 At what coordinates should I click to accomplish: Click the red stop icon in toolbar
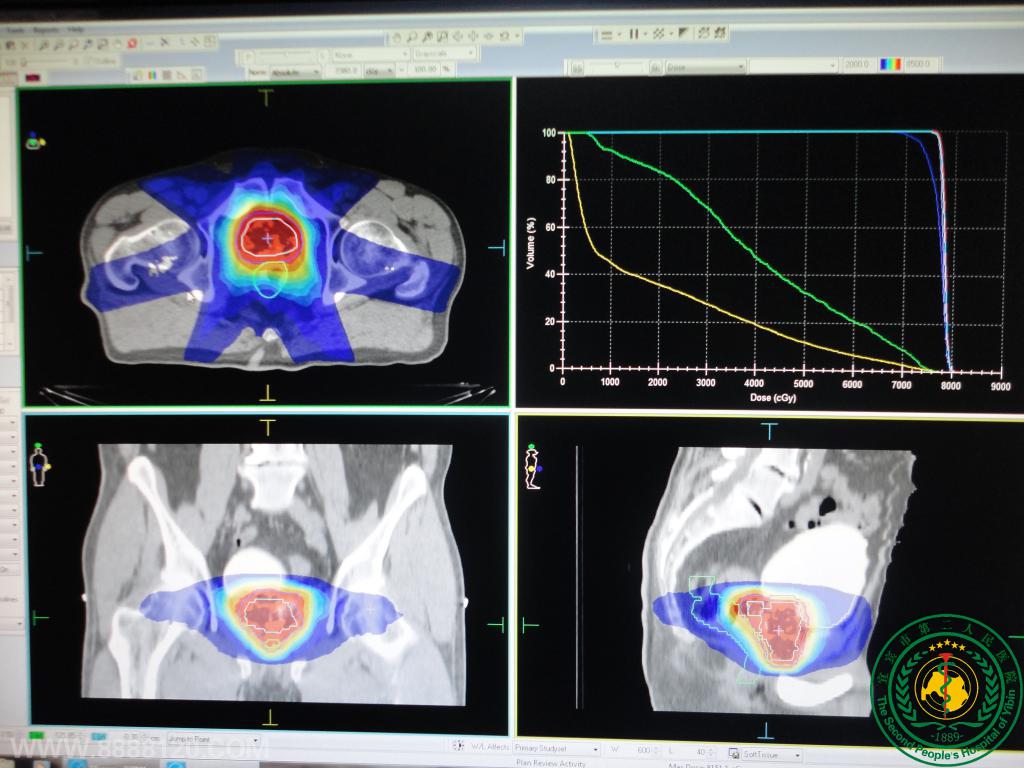132,44
